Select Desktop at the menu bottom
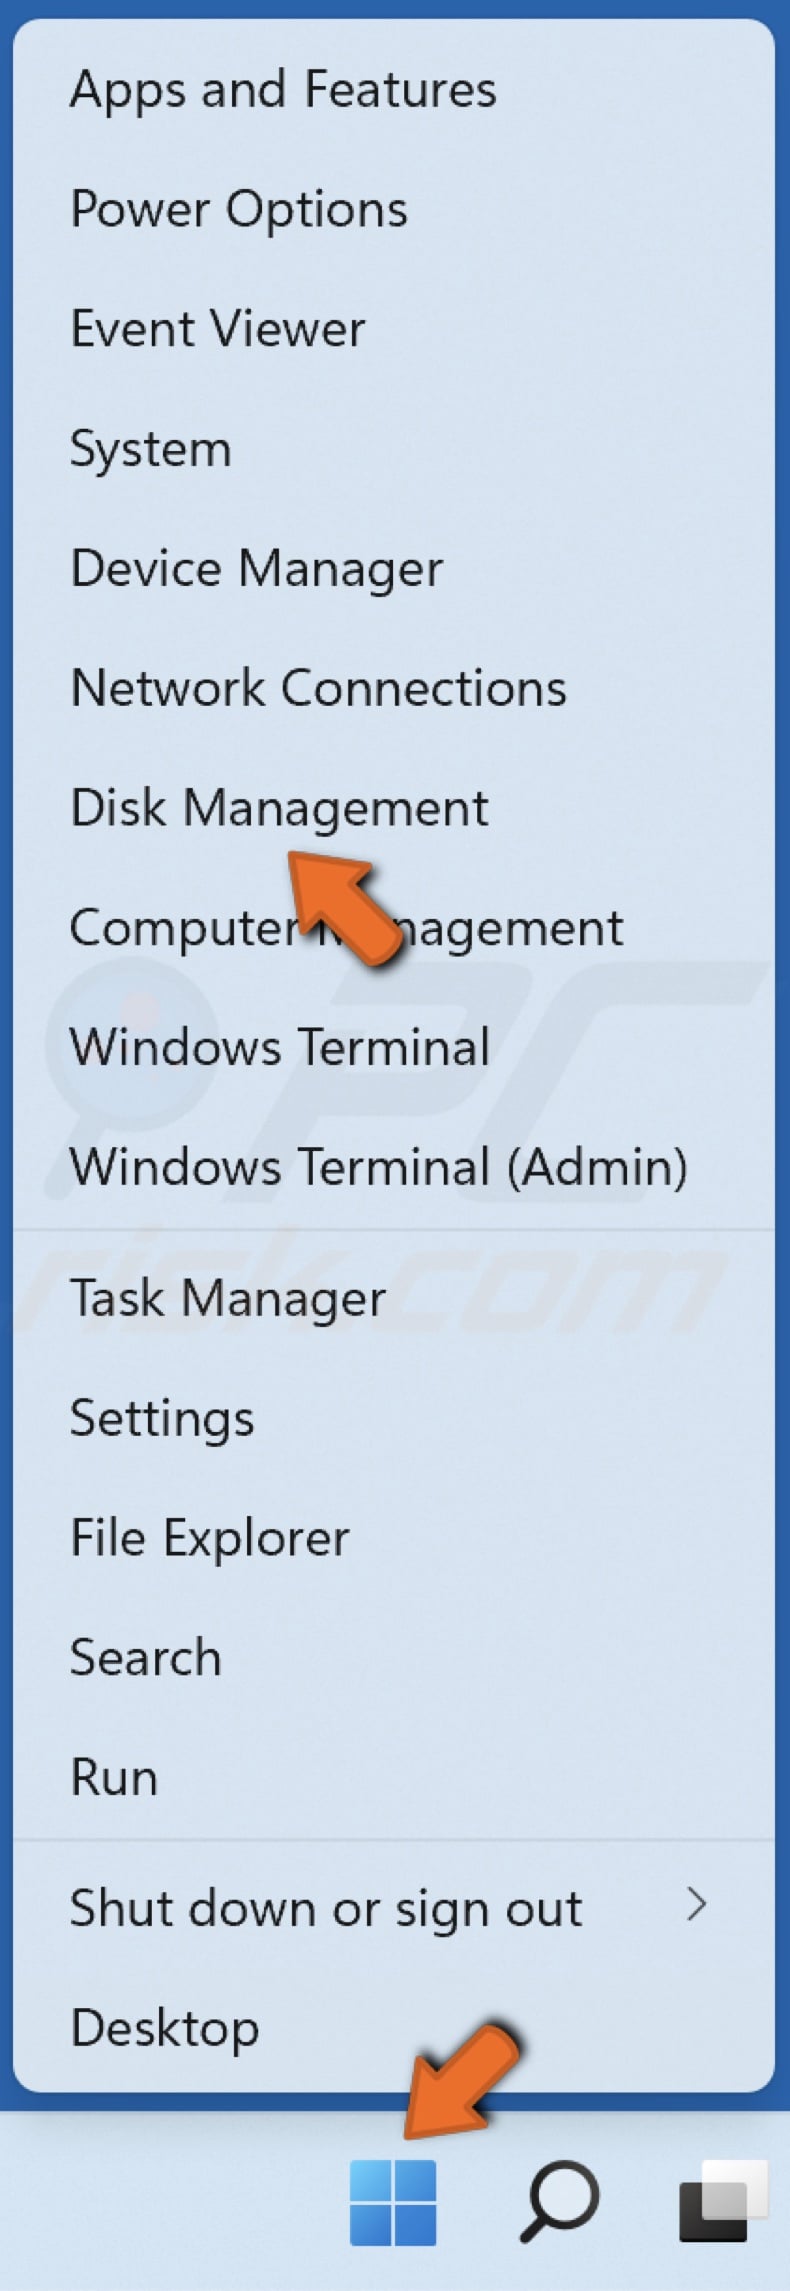790x2291 pixels. (x=164, y=2027)
